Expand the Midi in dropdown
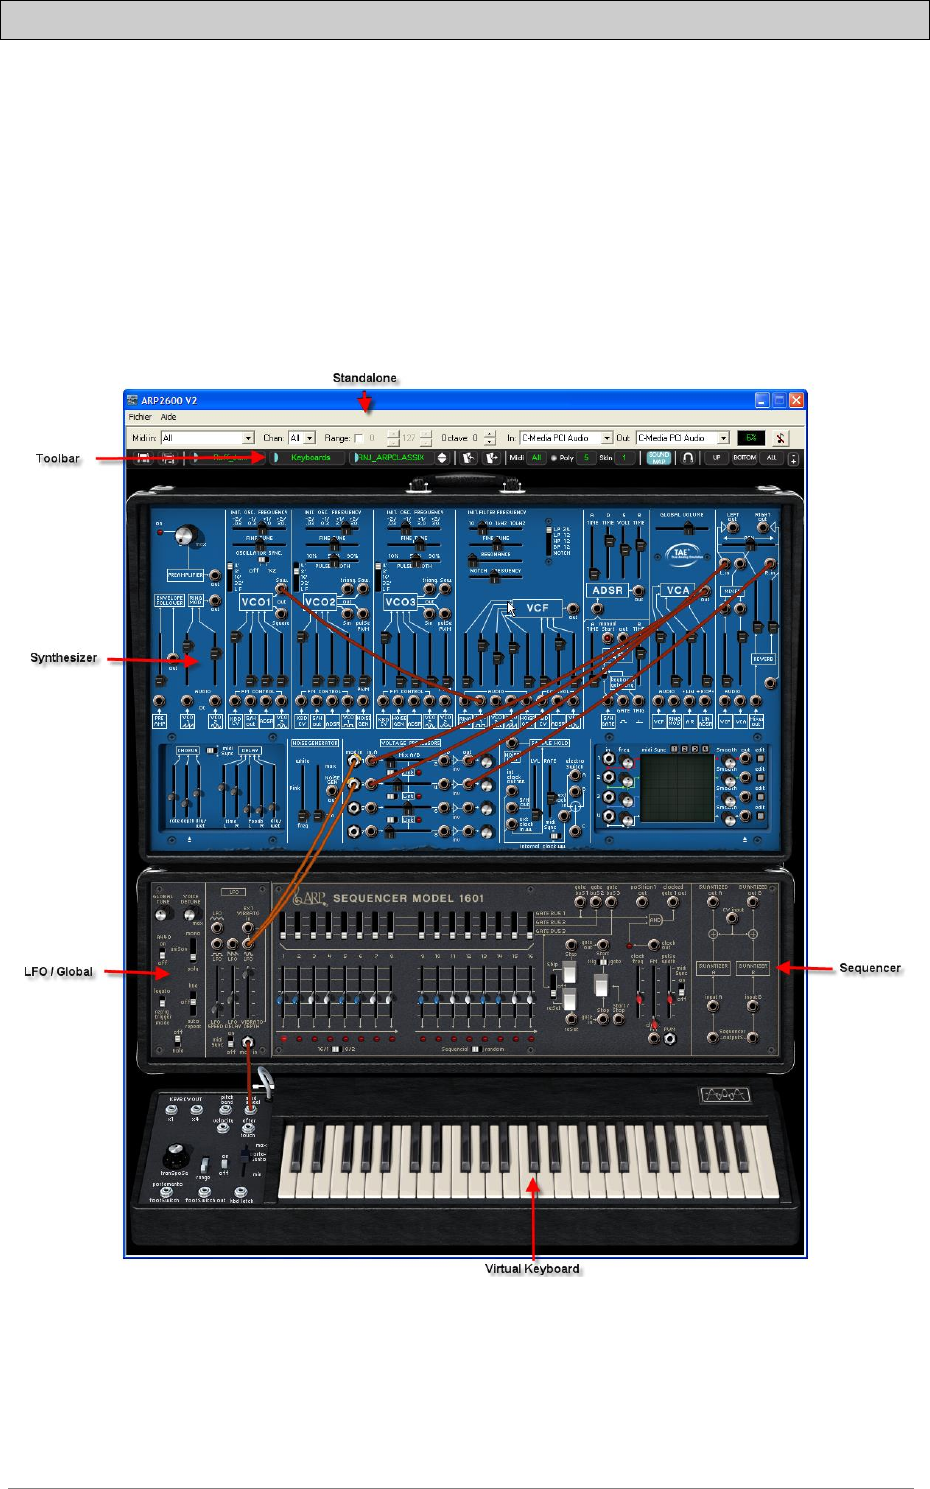This screenshot has height=1489, width=930. (249, 438)
